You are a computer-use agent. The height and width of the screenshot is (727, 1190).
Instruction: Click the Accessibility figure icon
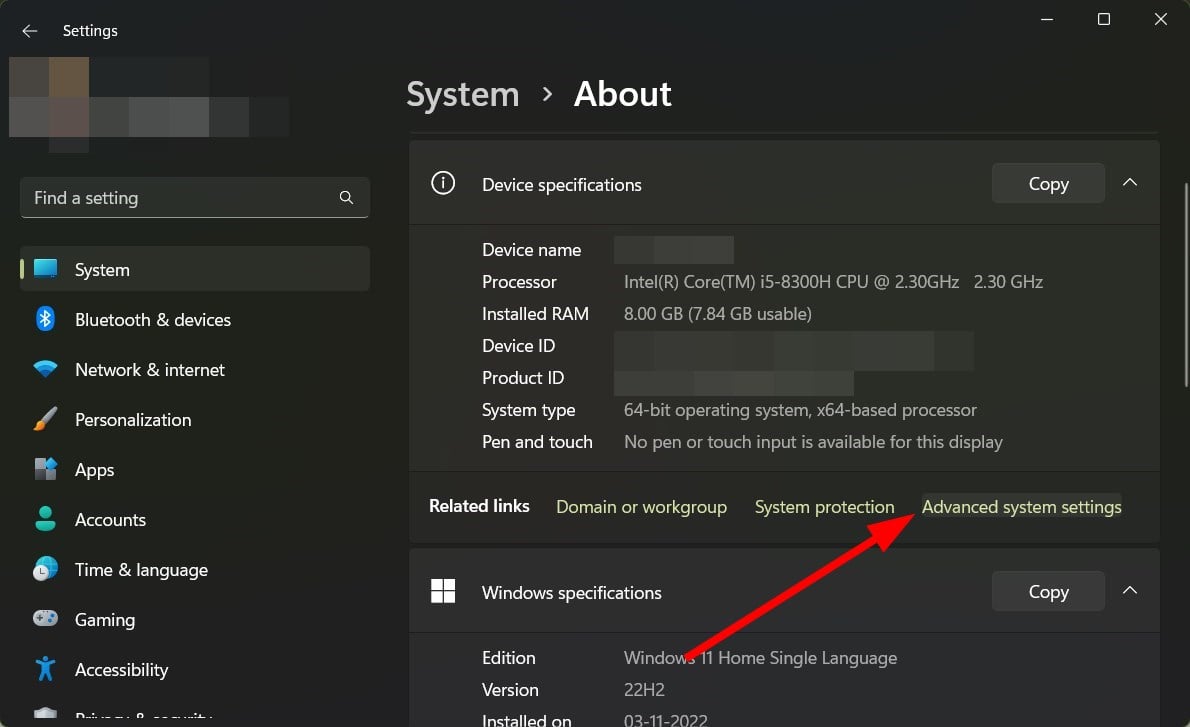click(x=46, y=669)
